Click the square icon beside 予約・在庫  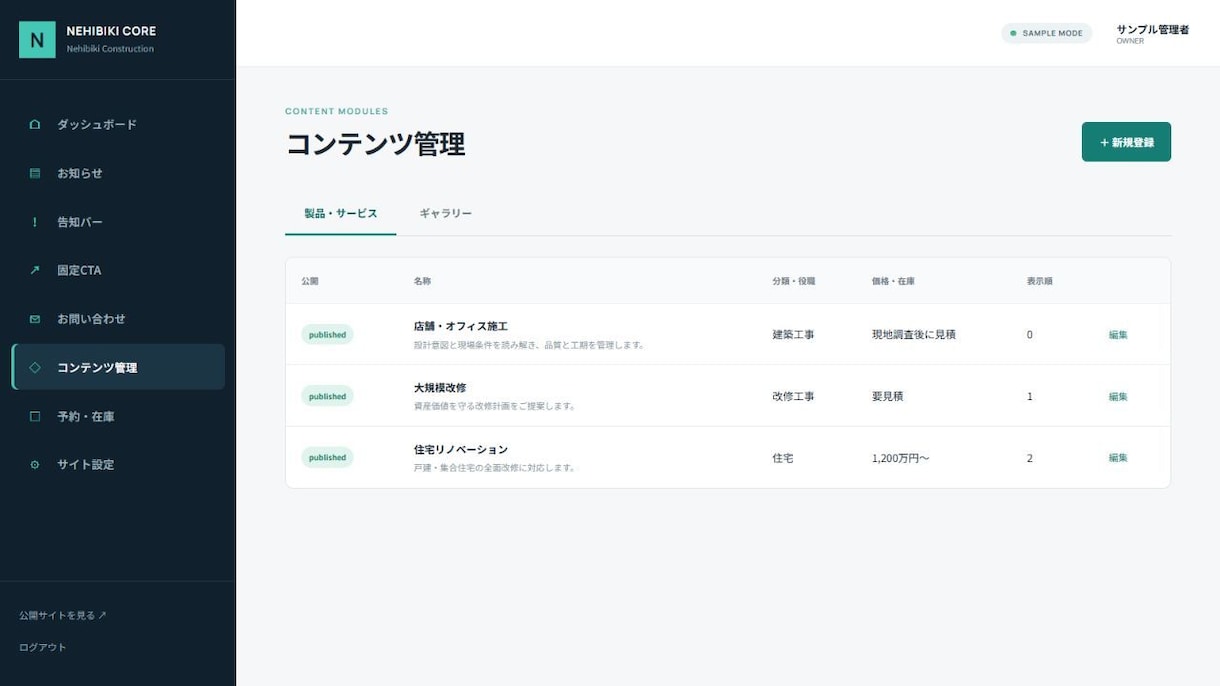(x=35, y=416)
